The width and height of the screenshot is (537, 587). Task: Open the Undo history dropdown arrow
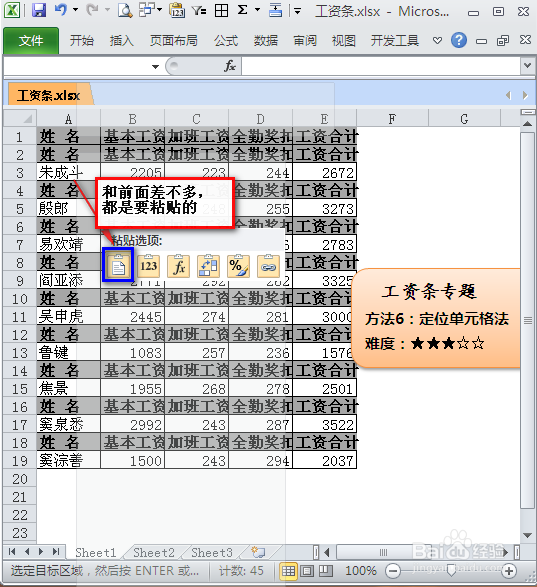pos(75,10)
